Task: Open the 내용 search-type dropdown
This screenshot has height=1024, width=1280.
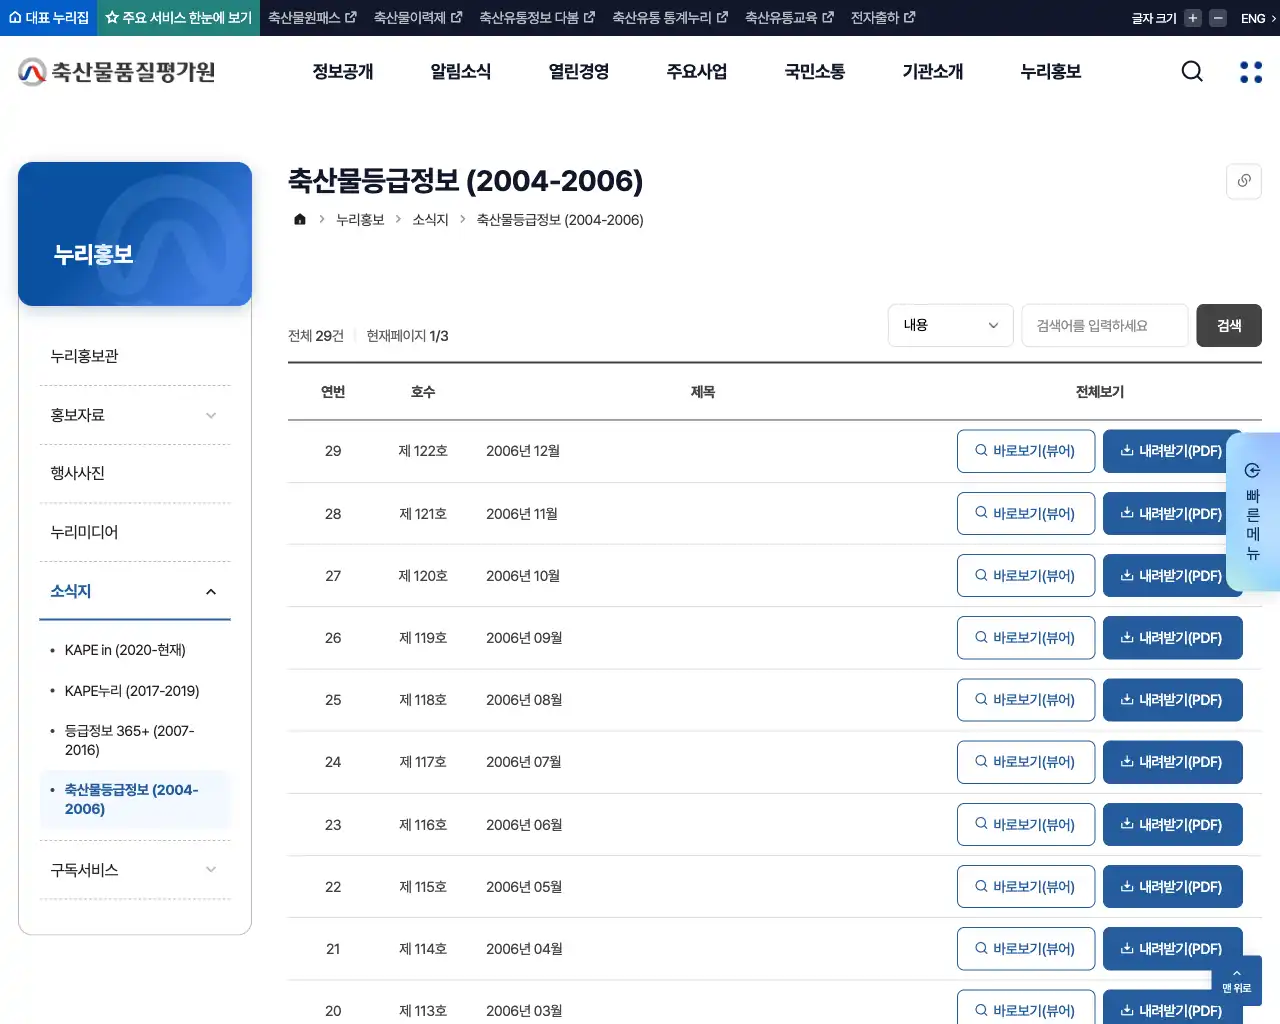Action: [951, 325]
